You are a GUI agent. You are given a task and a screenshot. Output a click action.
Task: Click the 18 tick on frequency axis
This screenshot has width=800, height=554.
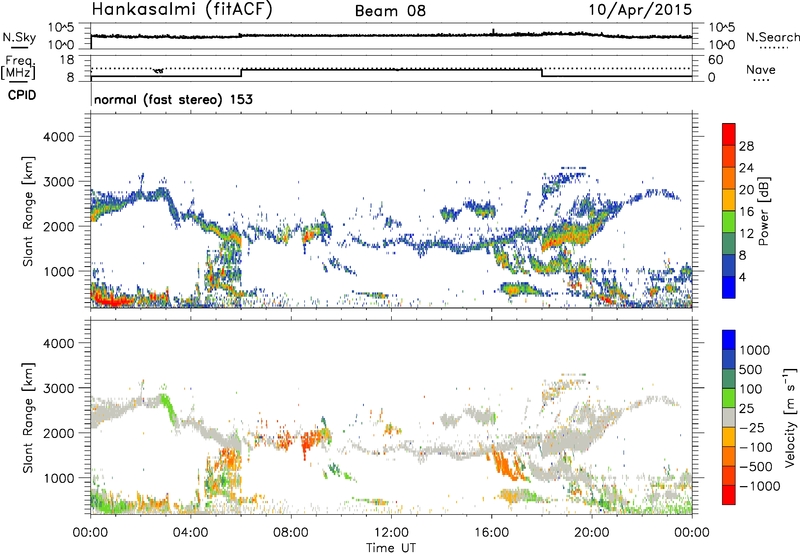67,60
